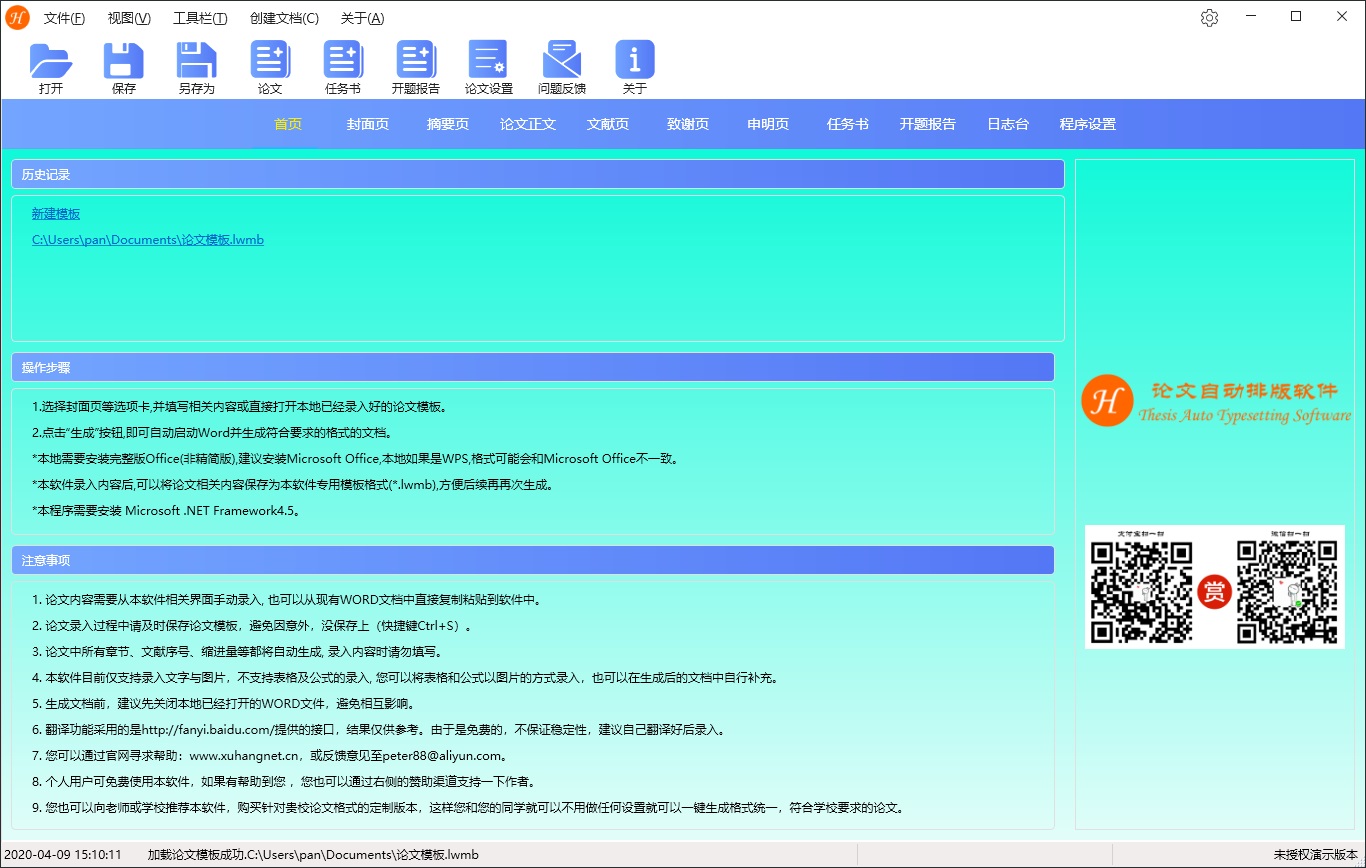Click the orange H app logo in title bar
The width and height of the screenshot is (1366, 868).
coord(17,18)
